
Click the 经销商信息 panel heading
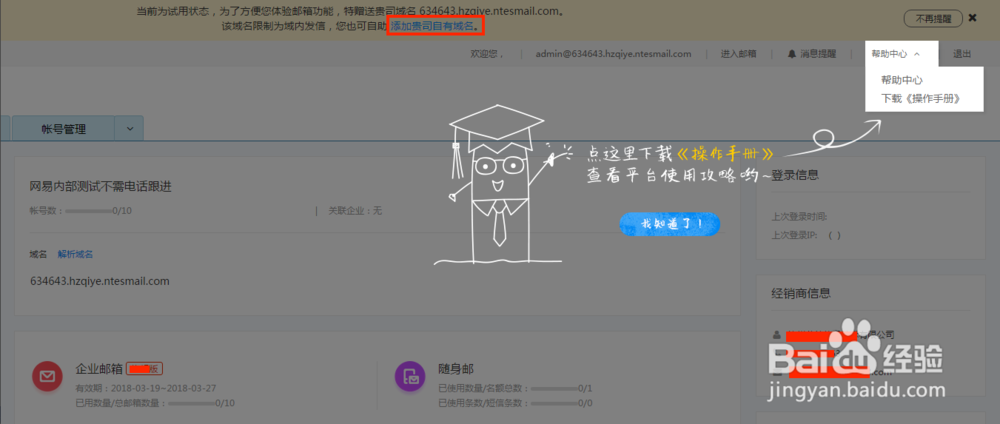[x=801, y=293]
